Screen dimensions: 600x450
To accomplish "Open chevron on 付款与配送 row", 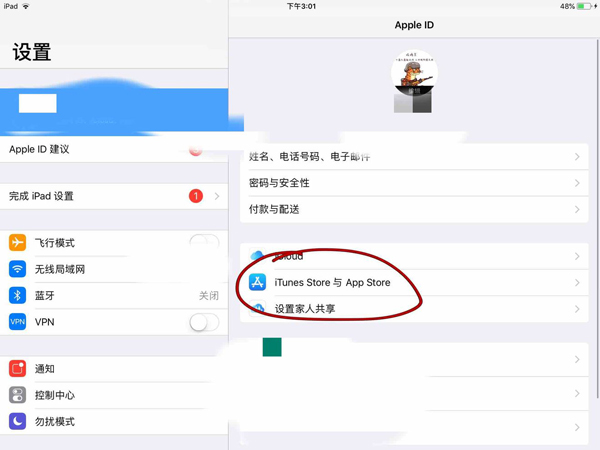I will pos(577,209).
